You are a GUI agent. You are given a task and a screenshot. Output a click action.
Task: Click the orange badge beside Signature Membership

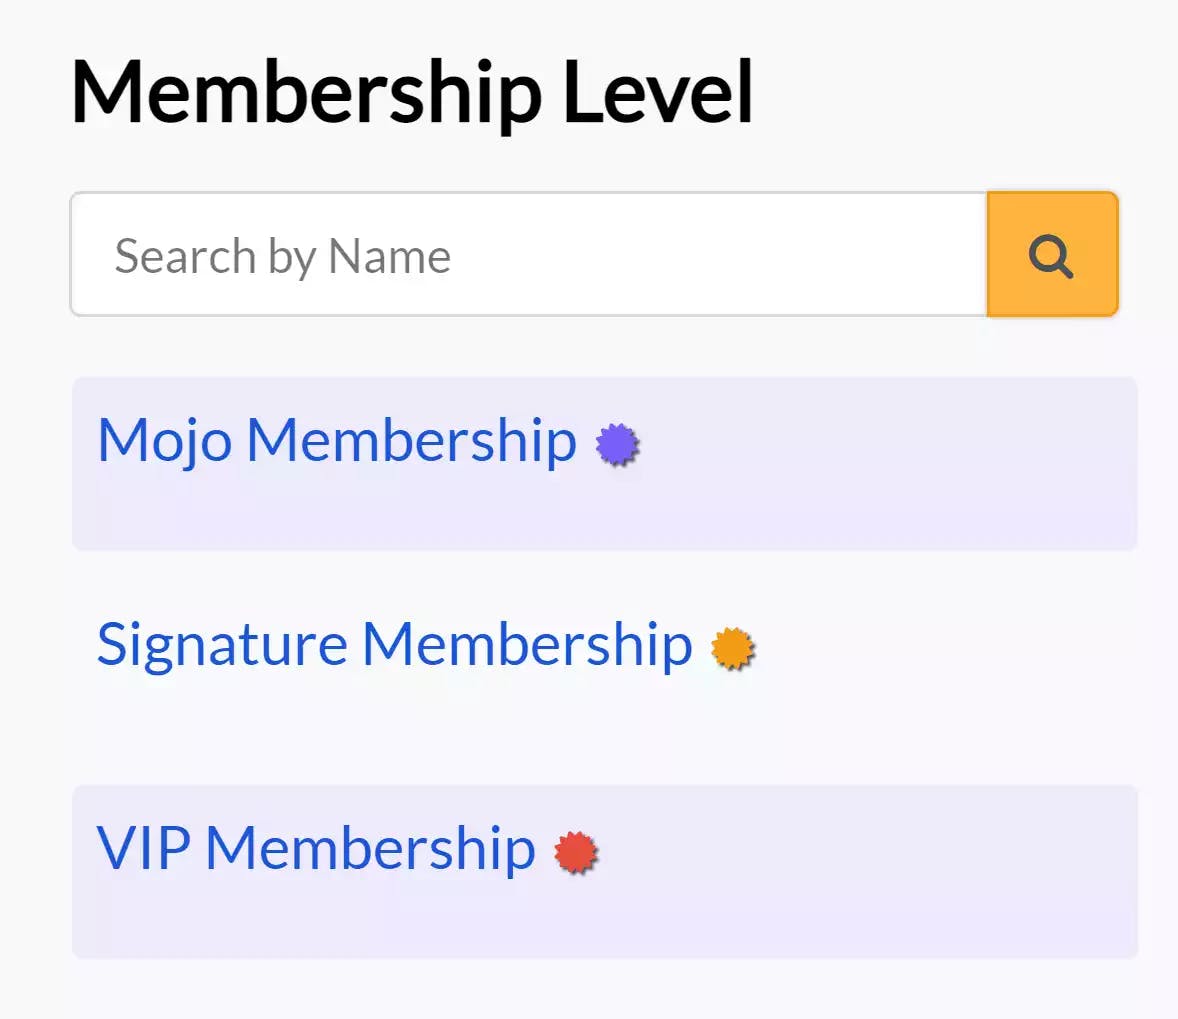tap(733, 649)
